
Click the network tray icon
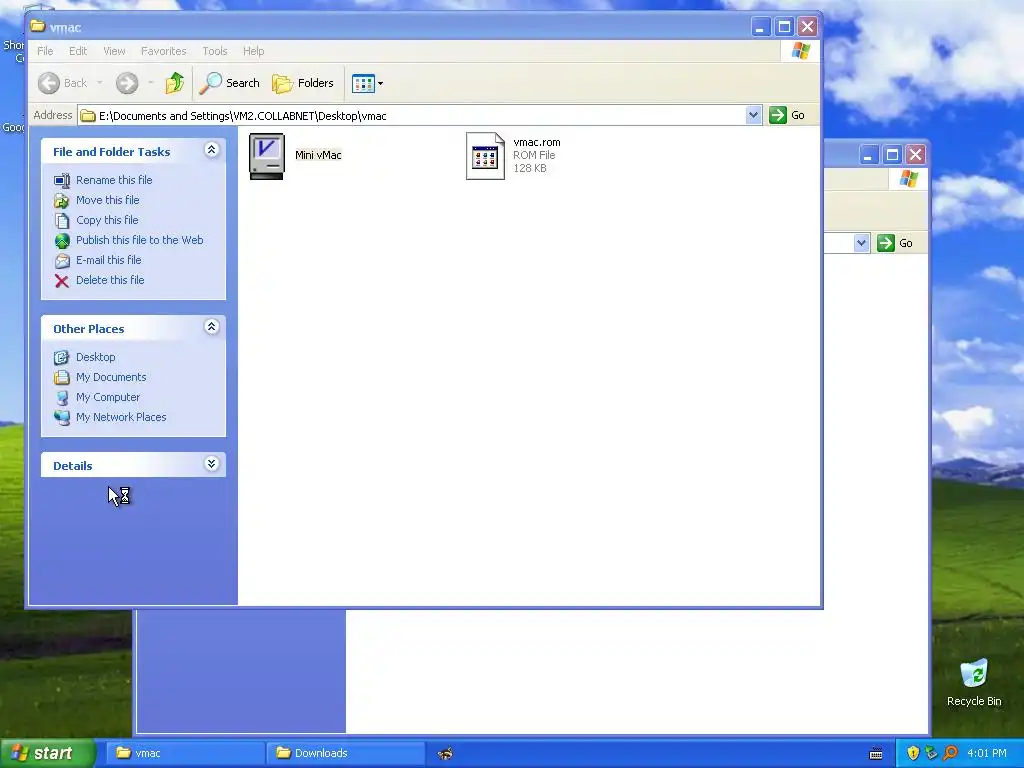tap(932, 753)
